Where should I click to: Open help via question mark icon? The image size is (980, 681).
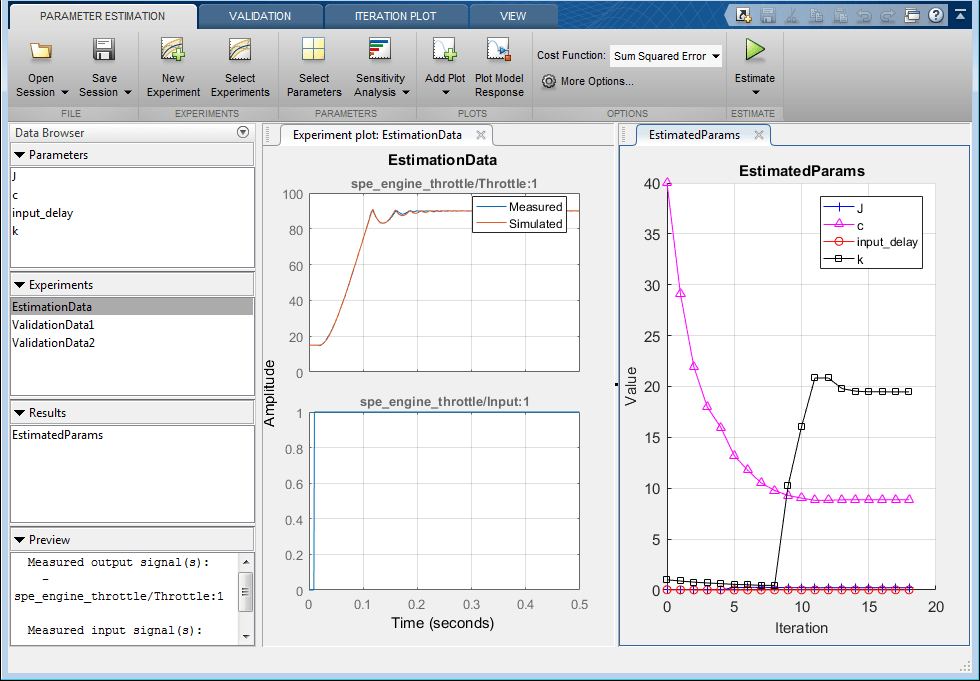click(936, 15)
